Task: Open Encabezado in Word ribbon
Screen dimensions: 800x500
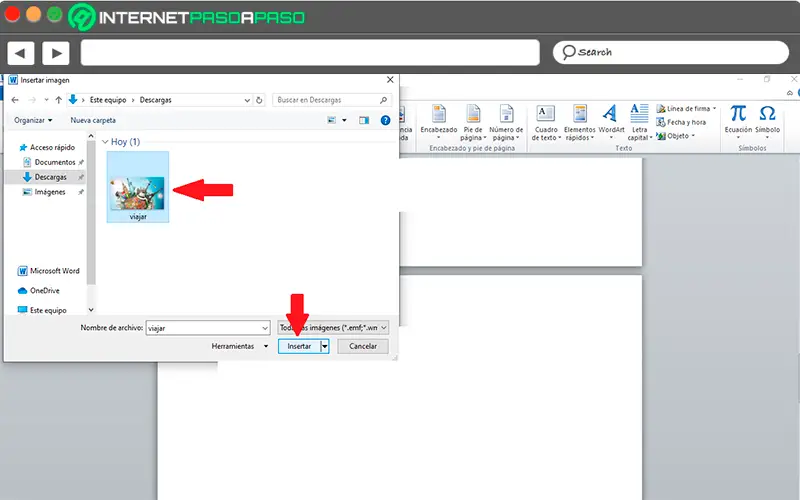Action: pos(439,121)
